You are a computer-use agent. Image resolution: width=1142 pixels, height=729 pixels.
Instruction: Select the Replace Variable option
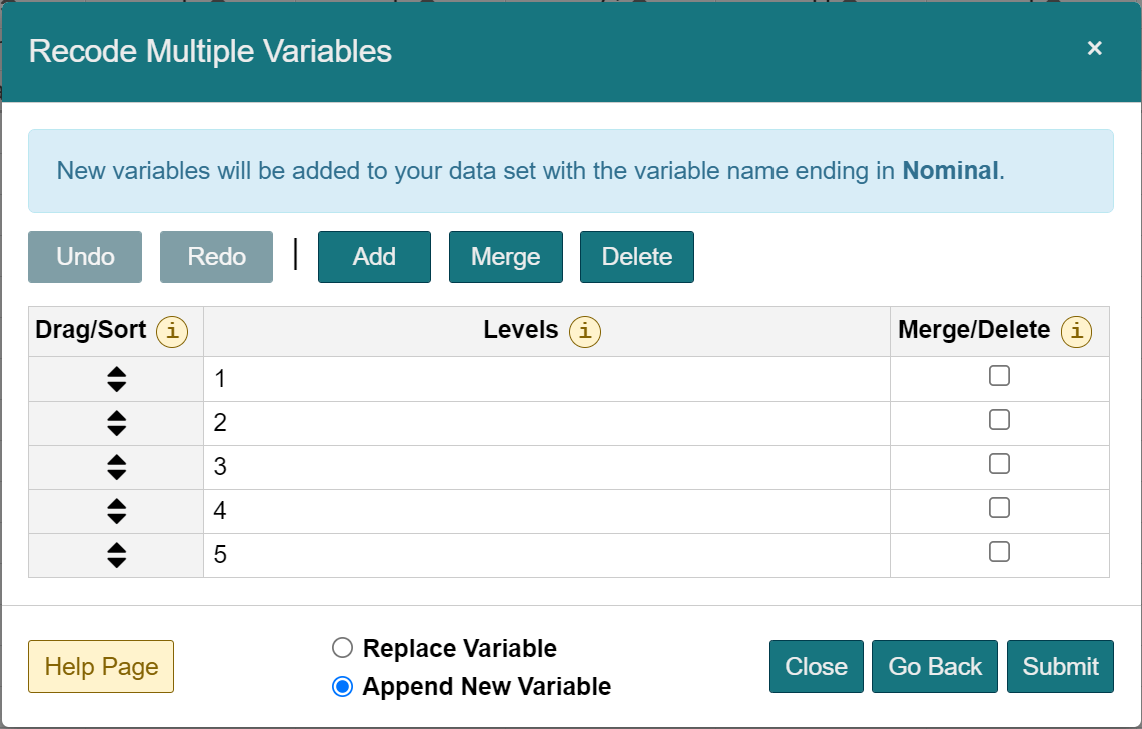(x=342, y=648)
